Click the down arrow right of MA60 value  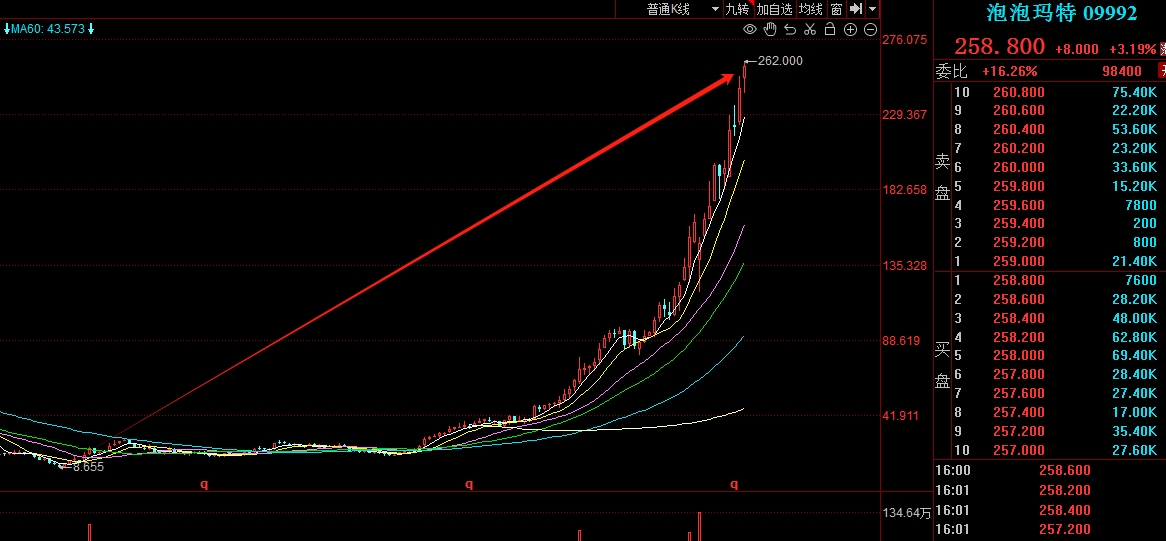(91, 28)
